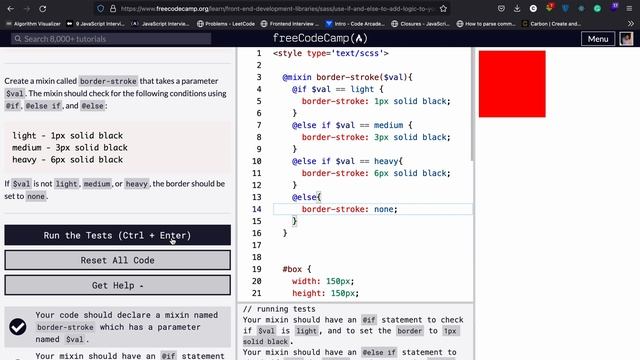The height and width of the screenshot is (360, 640).
Task: Click the // running tests console text
Action: (279, 309)
